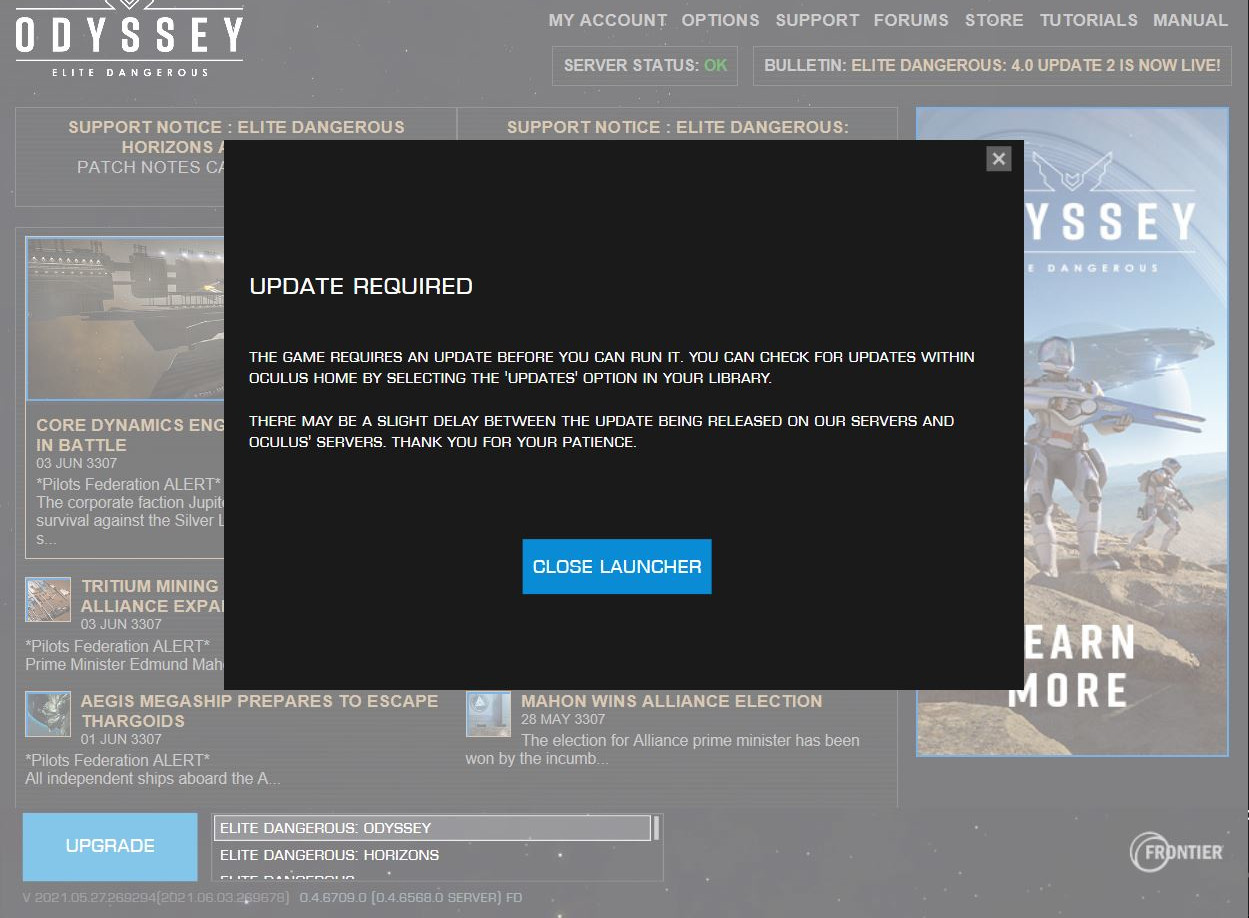The height and width of the screenshot is (918, 1249).
Task: Open the Store link
Action: [x=994, y=20]
